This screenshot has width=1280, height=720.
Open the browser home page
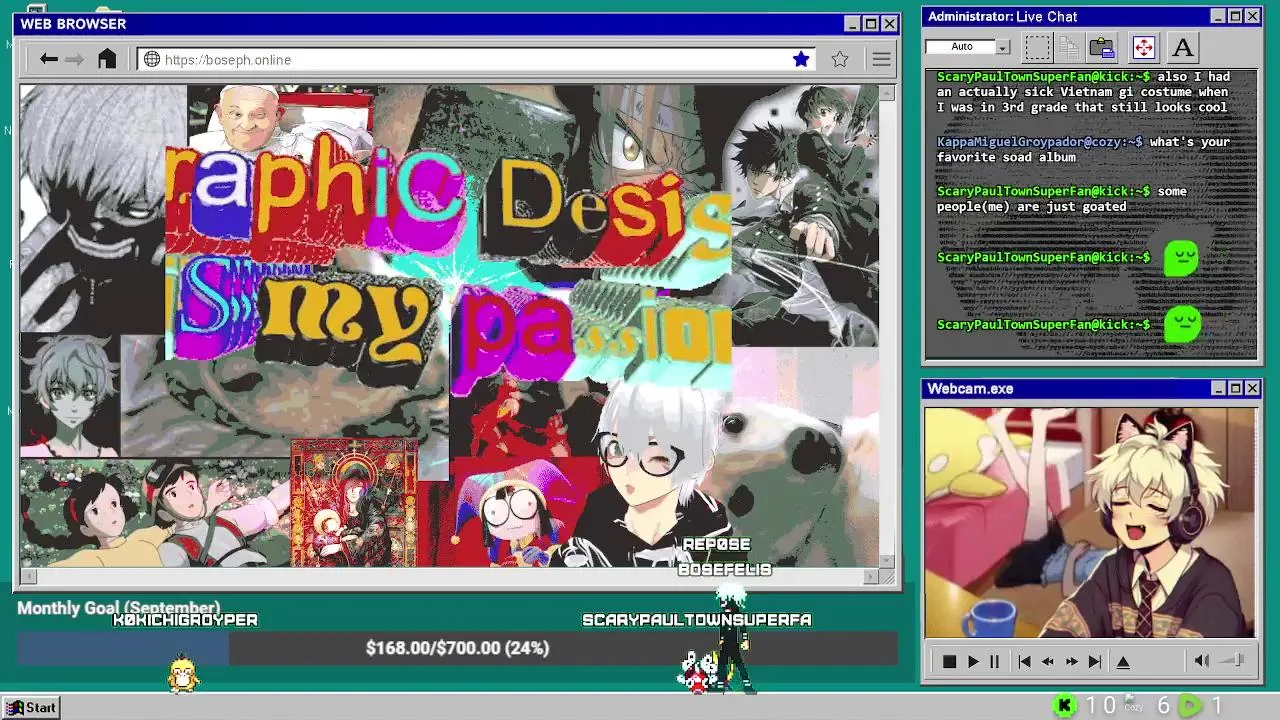[x=107, y=59]
